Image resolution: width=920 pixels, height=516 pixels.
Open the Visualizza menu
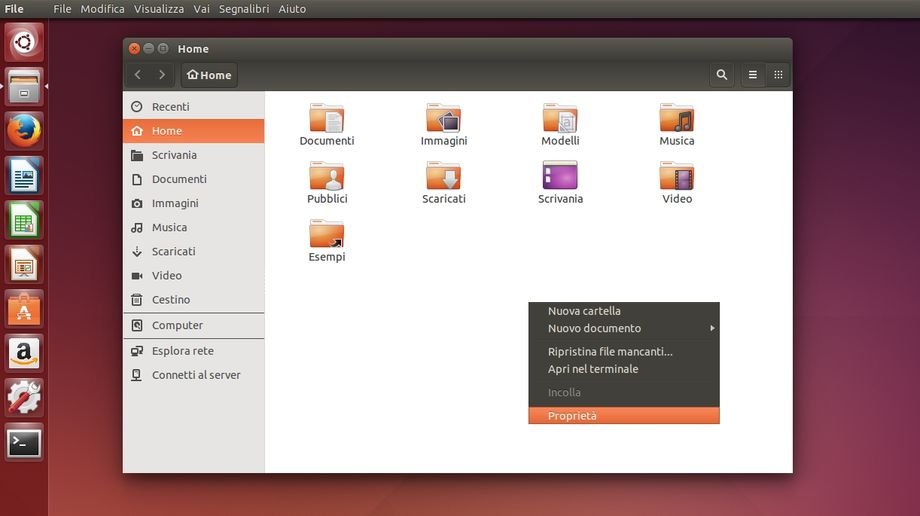pos(159,9)
